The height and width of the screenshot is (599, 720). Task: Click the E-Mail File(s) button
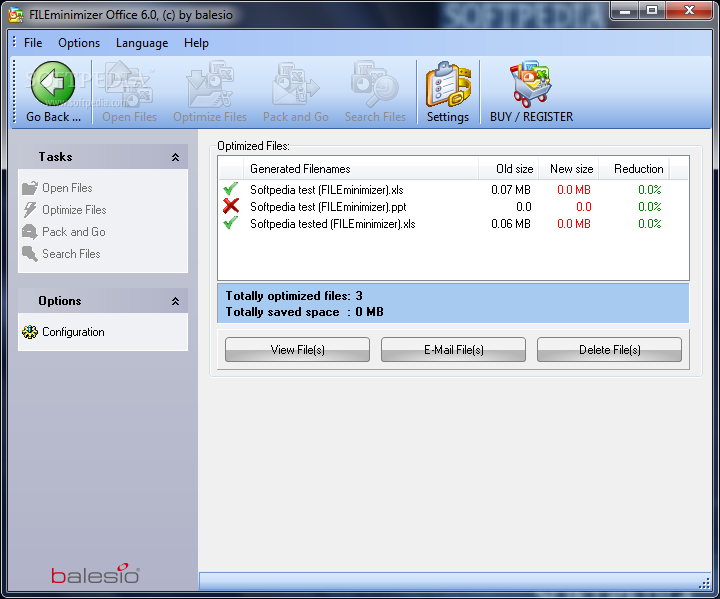point(453,350)
